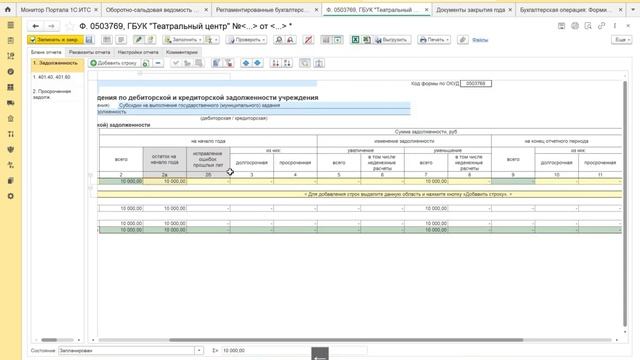This screenshot has width=640, height=360.
Task: Click the pencil edit-mode icon in the toolbar
Action: click(139, 40)
